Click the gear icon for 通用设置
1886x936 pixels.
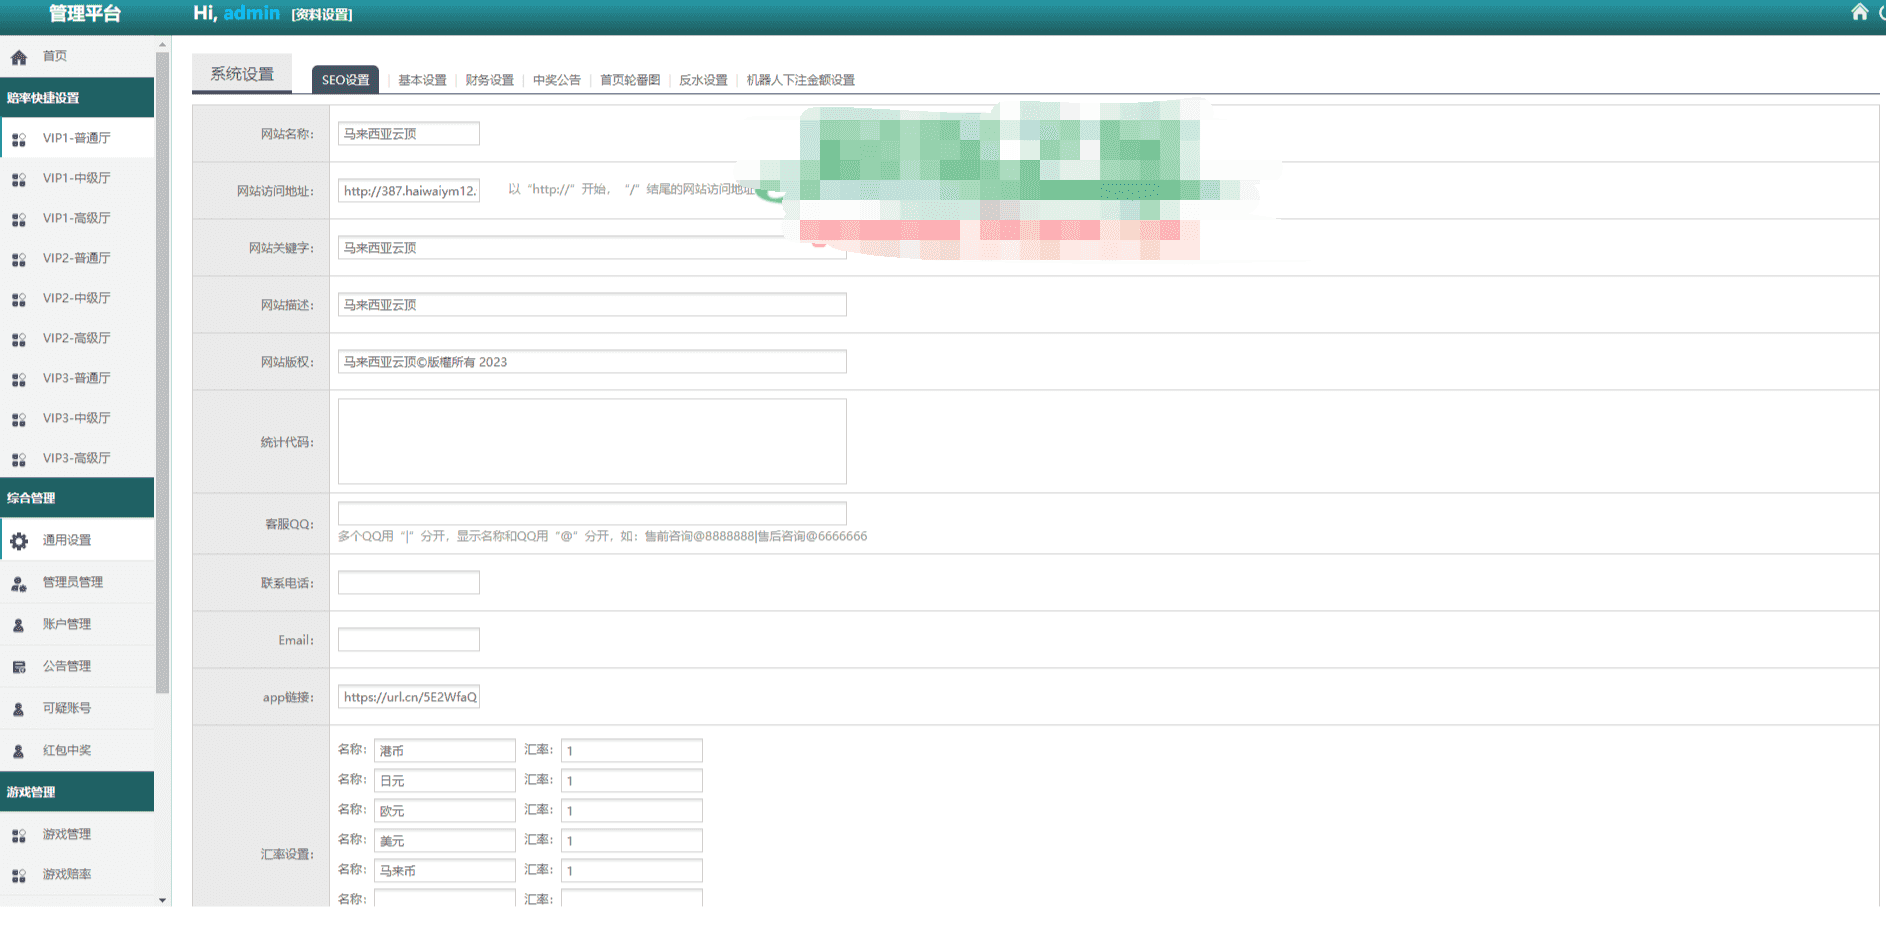tap(19, 541)
